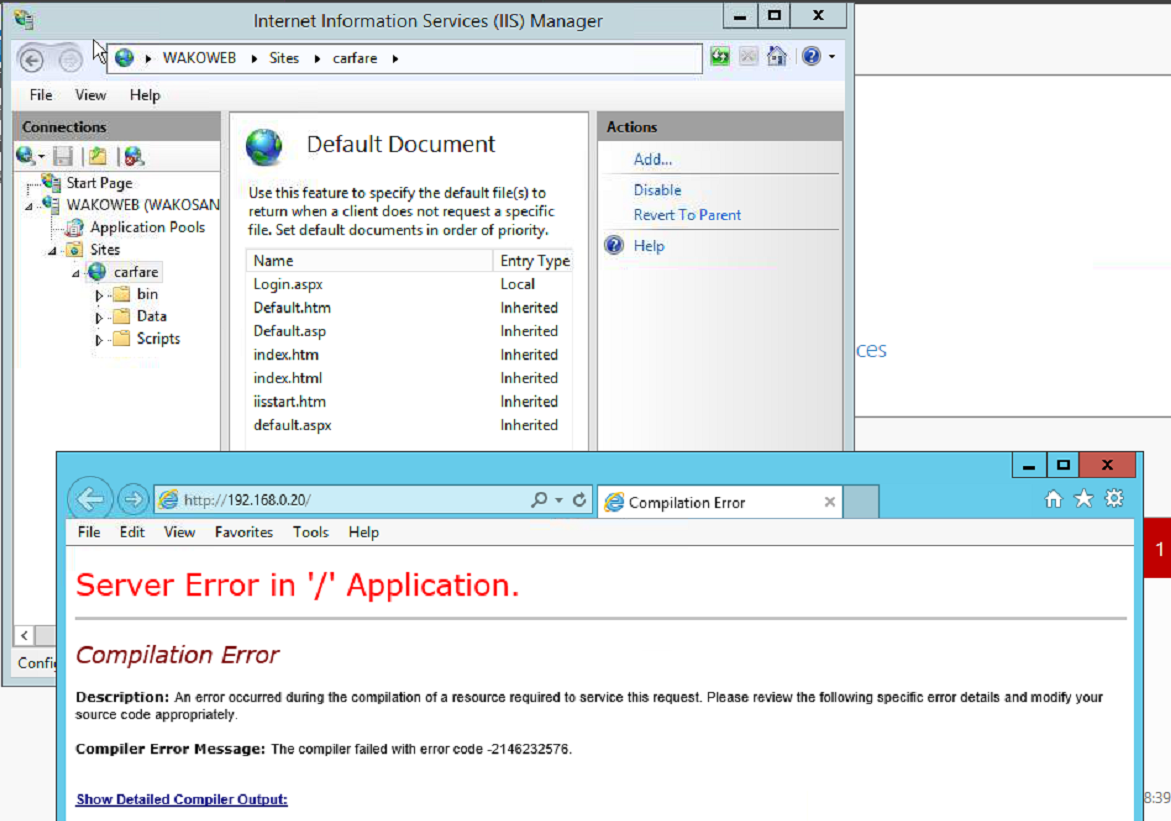Expand the bin folder node
1171x821 pixels.
pos(99,295)
